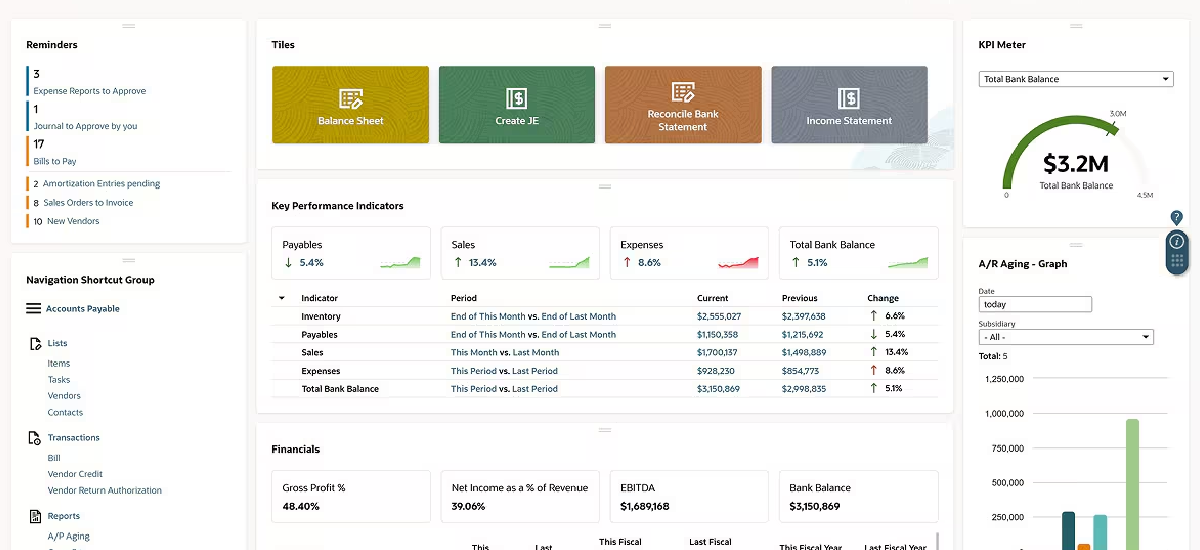Open the Vendor Credit shortcut
The image size is (1200, 550).
tap(75, 474)
